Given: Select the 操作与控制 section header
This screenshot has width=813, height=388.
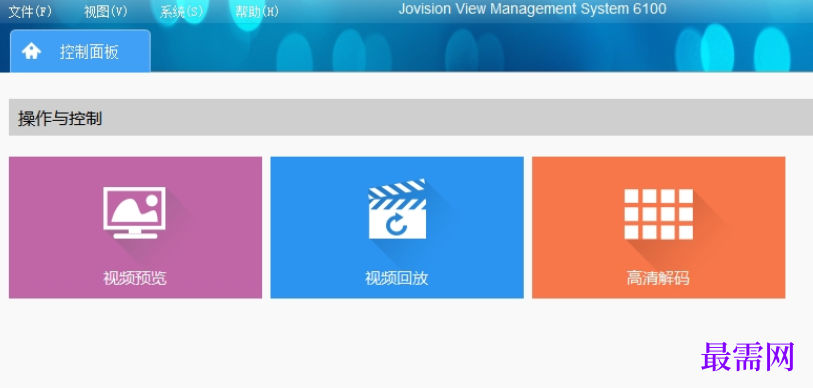Looking at the screenshot, I should coord(411,118).
